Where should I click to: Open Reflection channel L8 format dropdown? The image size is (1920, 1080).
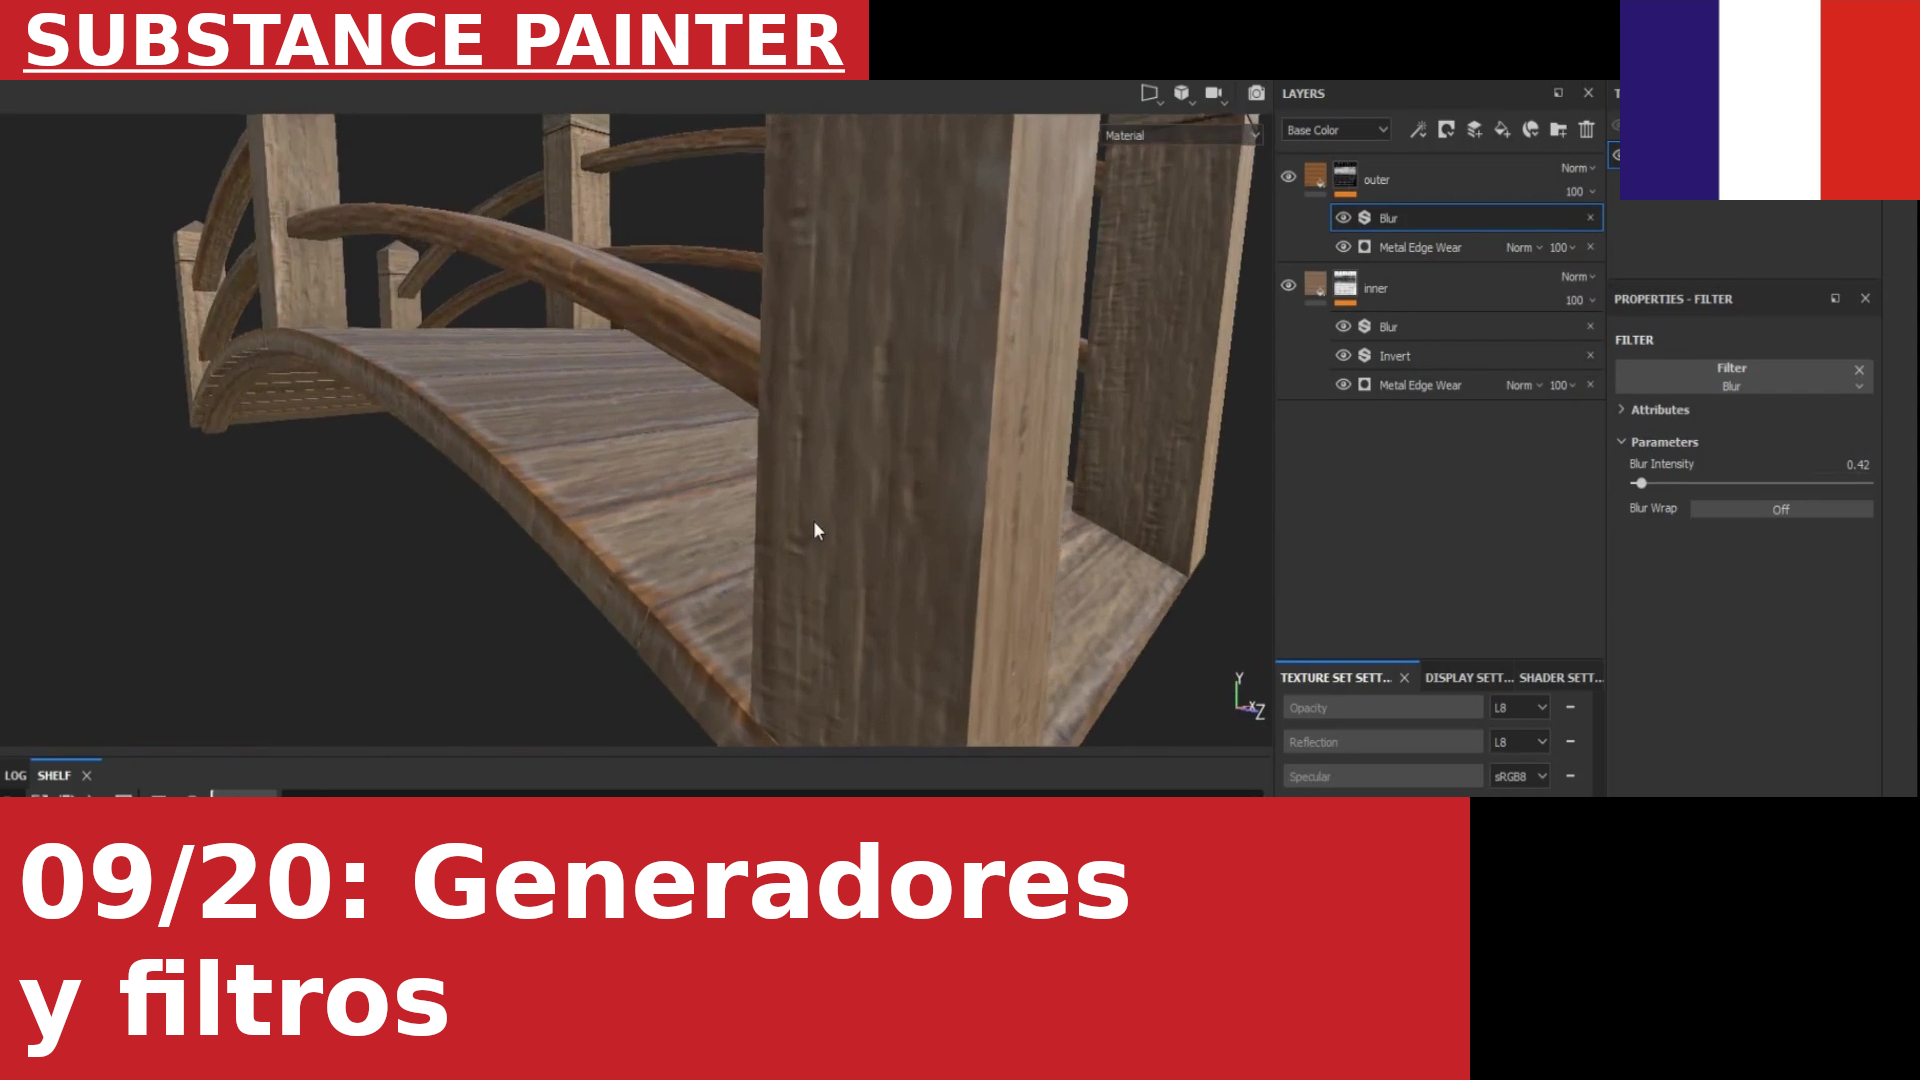click(1519, 741)
